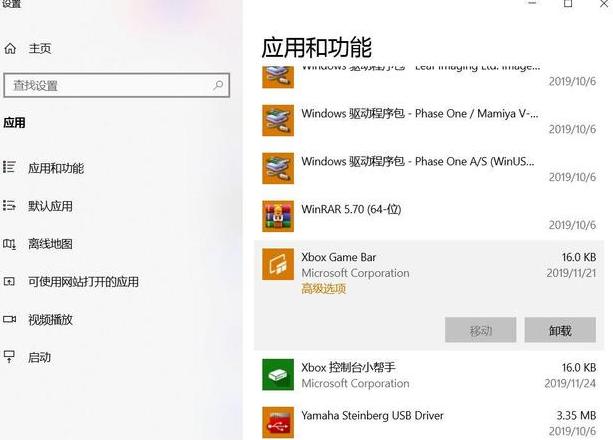Click the Phase One A/S driver package icon

click(x=278, y=168)
